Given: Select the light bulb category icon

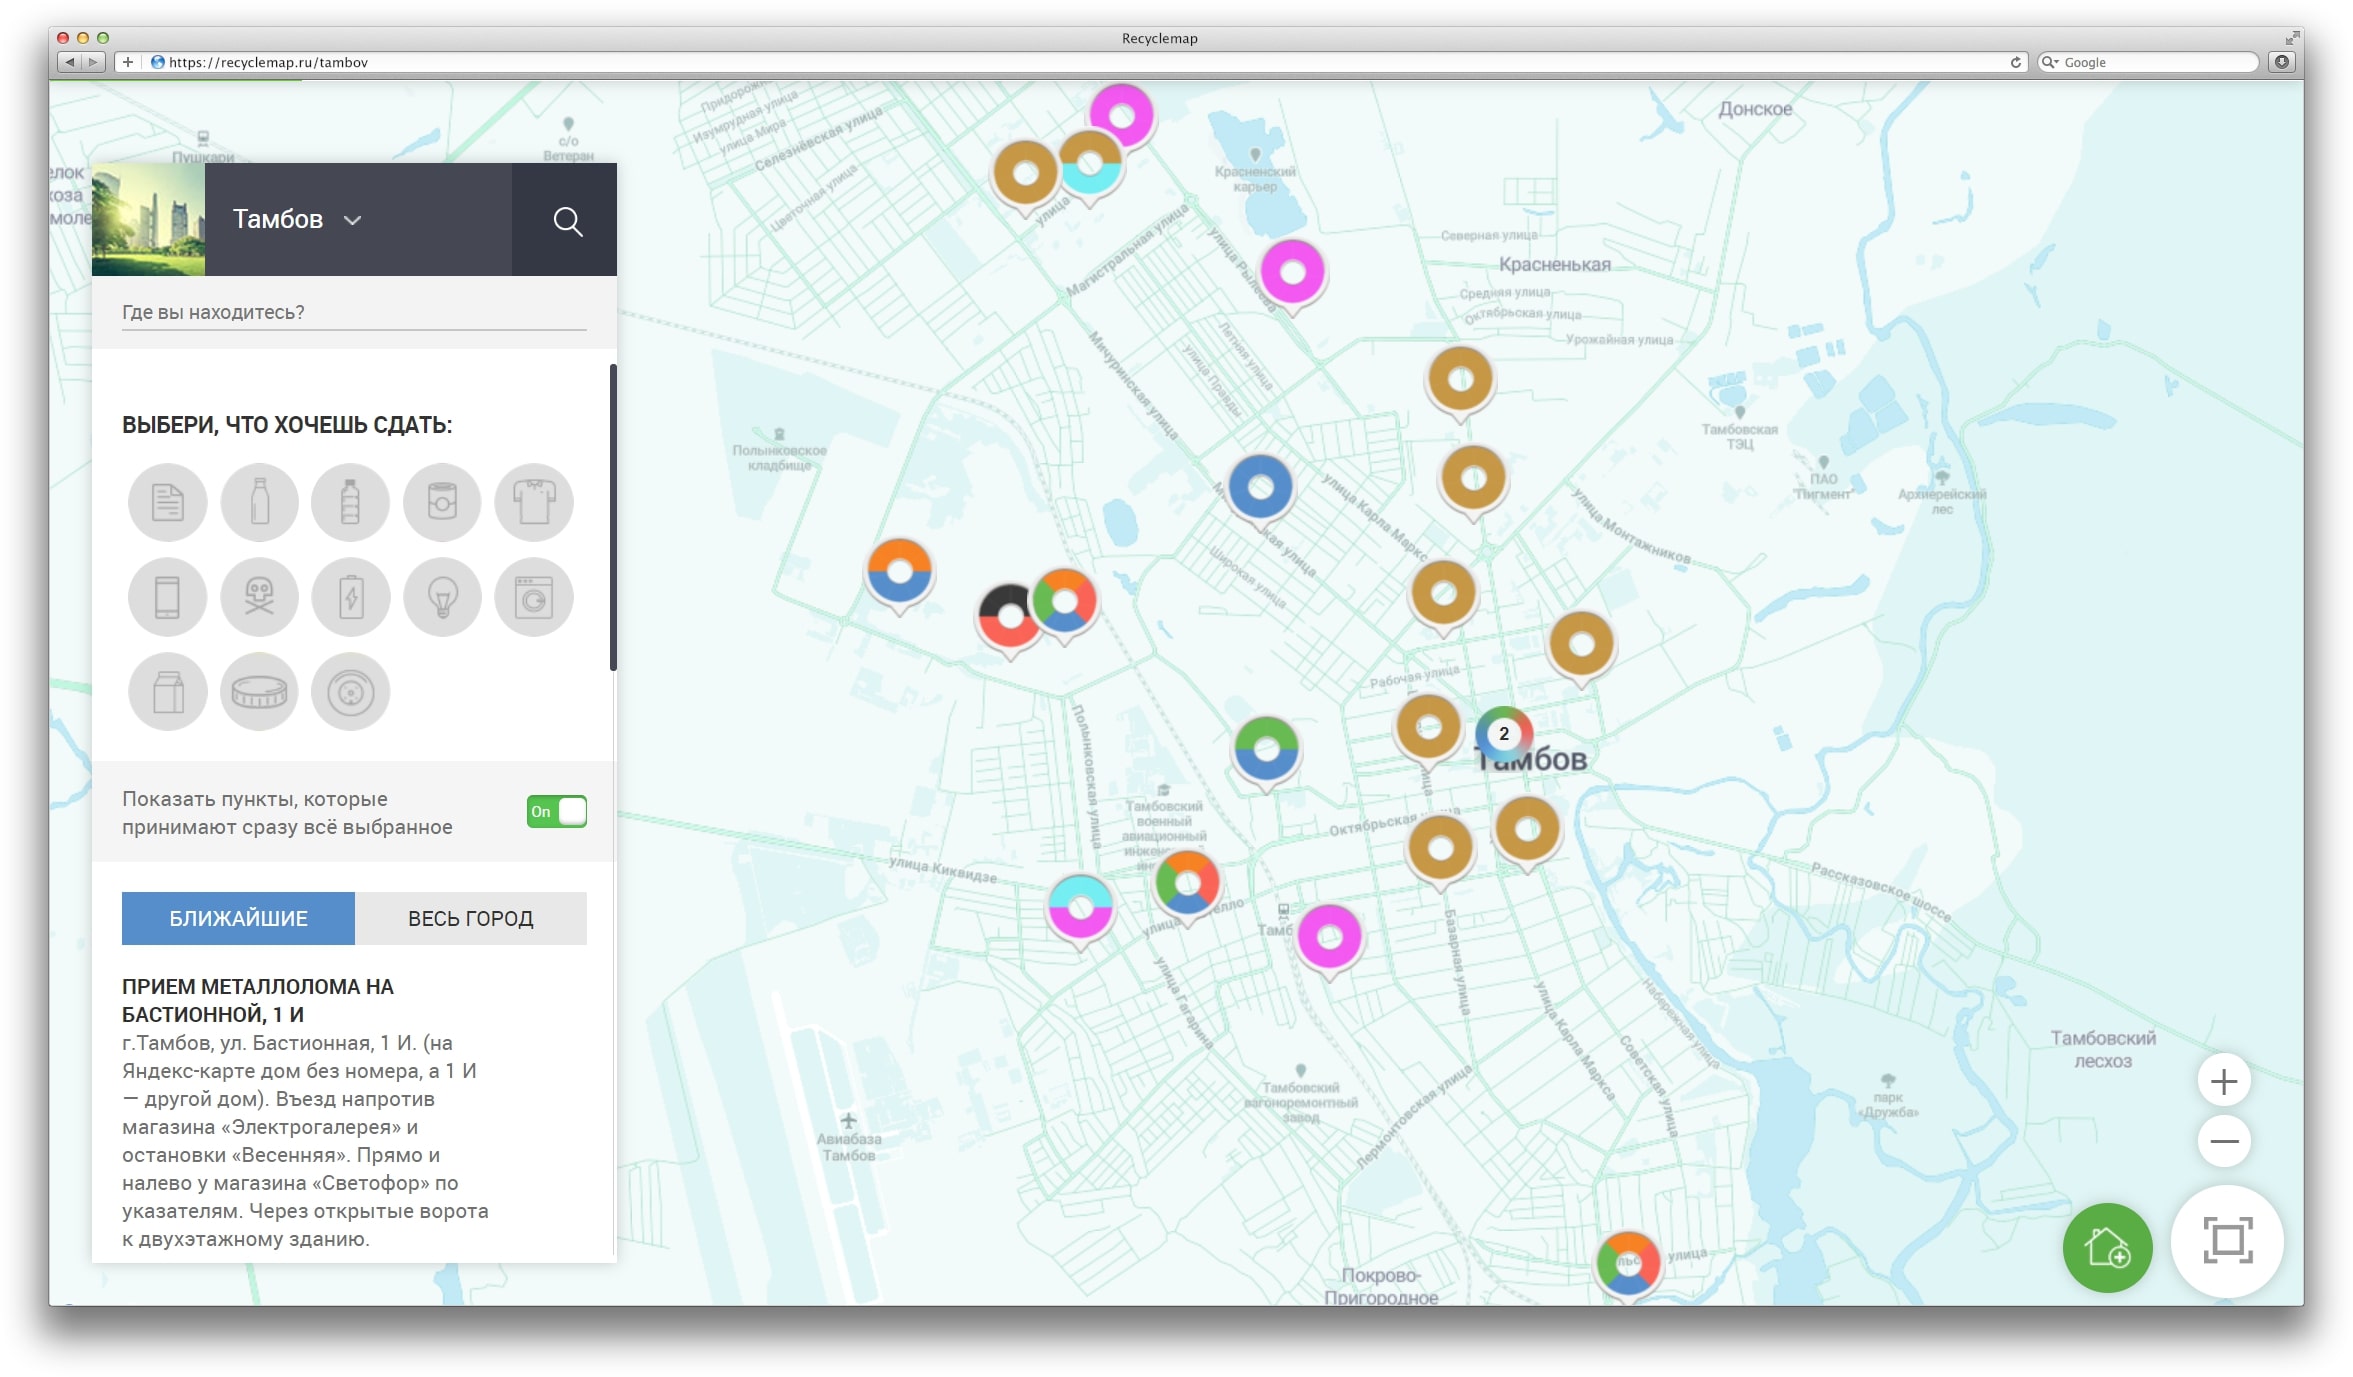Looking at the screenshot, I should coord(442,597).
